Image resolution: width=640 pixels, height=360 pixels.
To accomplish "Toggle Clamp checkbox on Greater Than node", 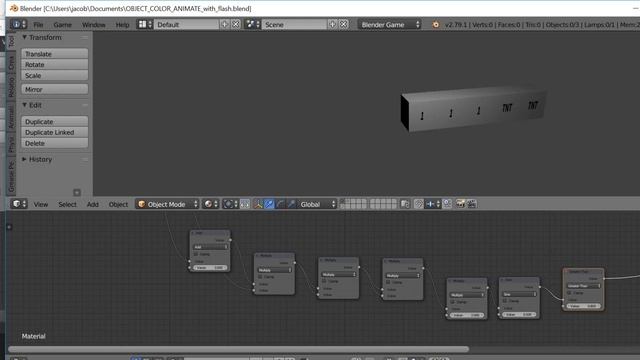I will 569,293.
